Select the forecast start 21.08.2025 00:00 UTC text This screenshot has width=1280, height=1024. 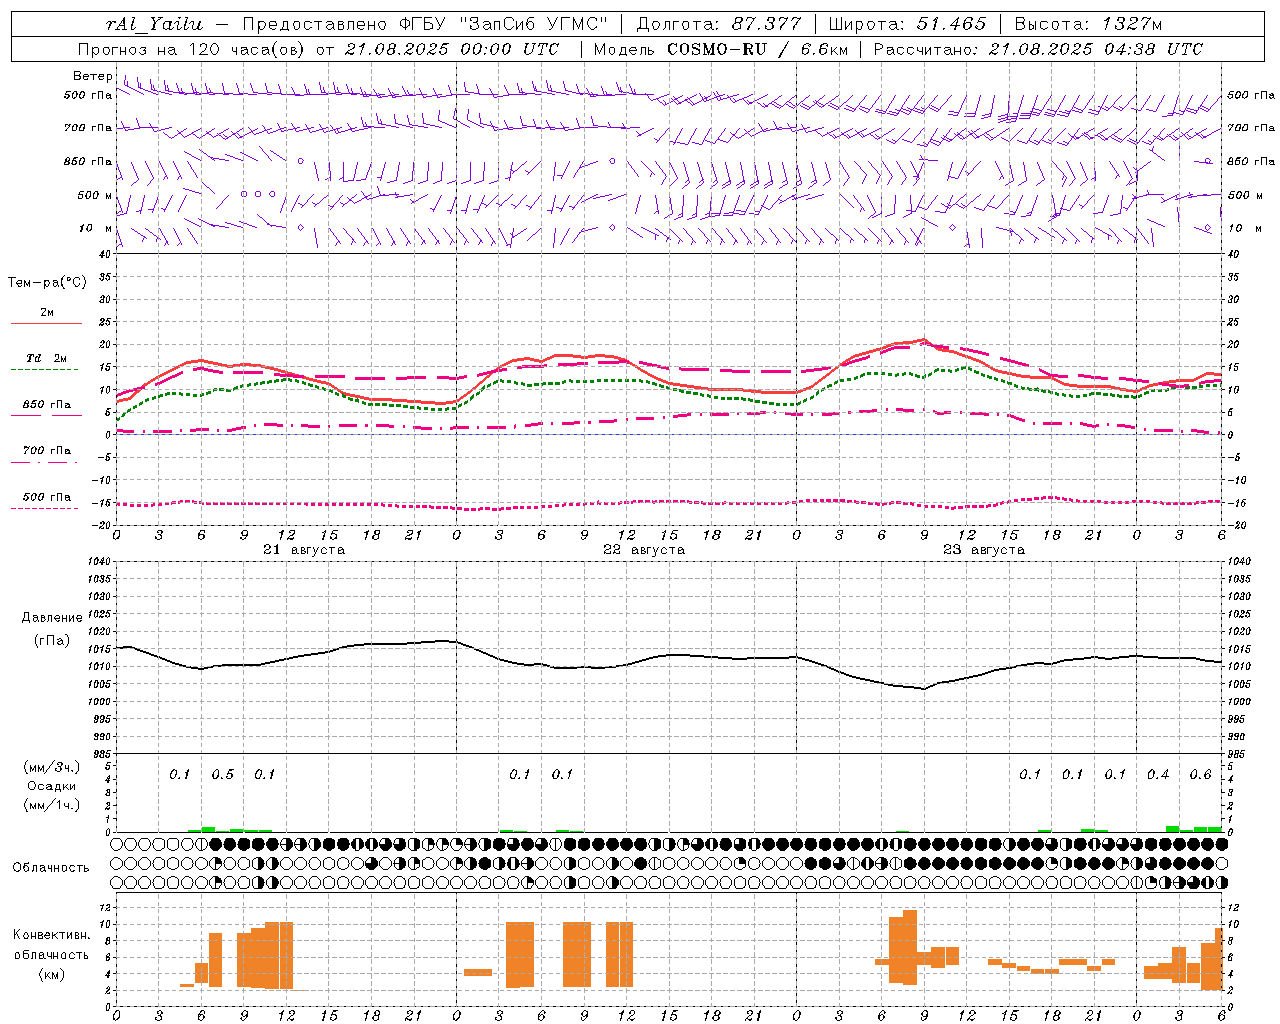[452, 49]
